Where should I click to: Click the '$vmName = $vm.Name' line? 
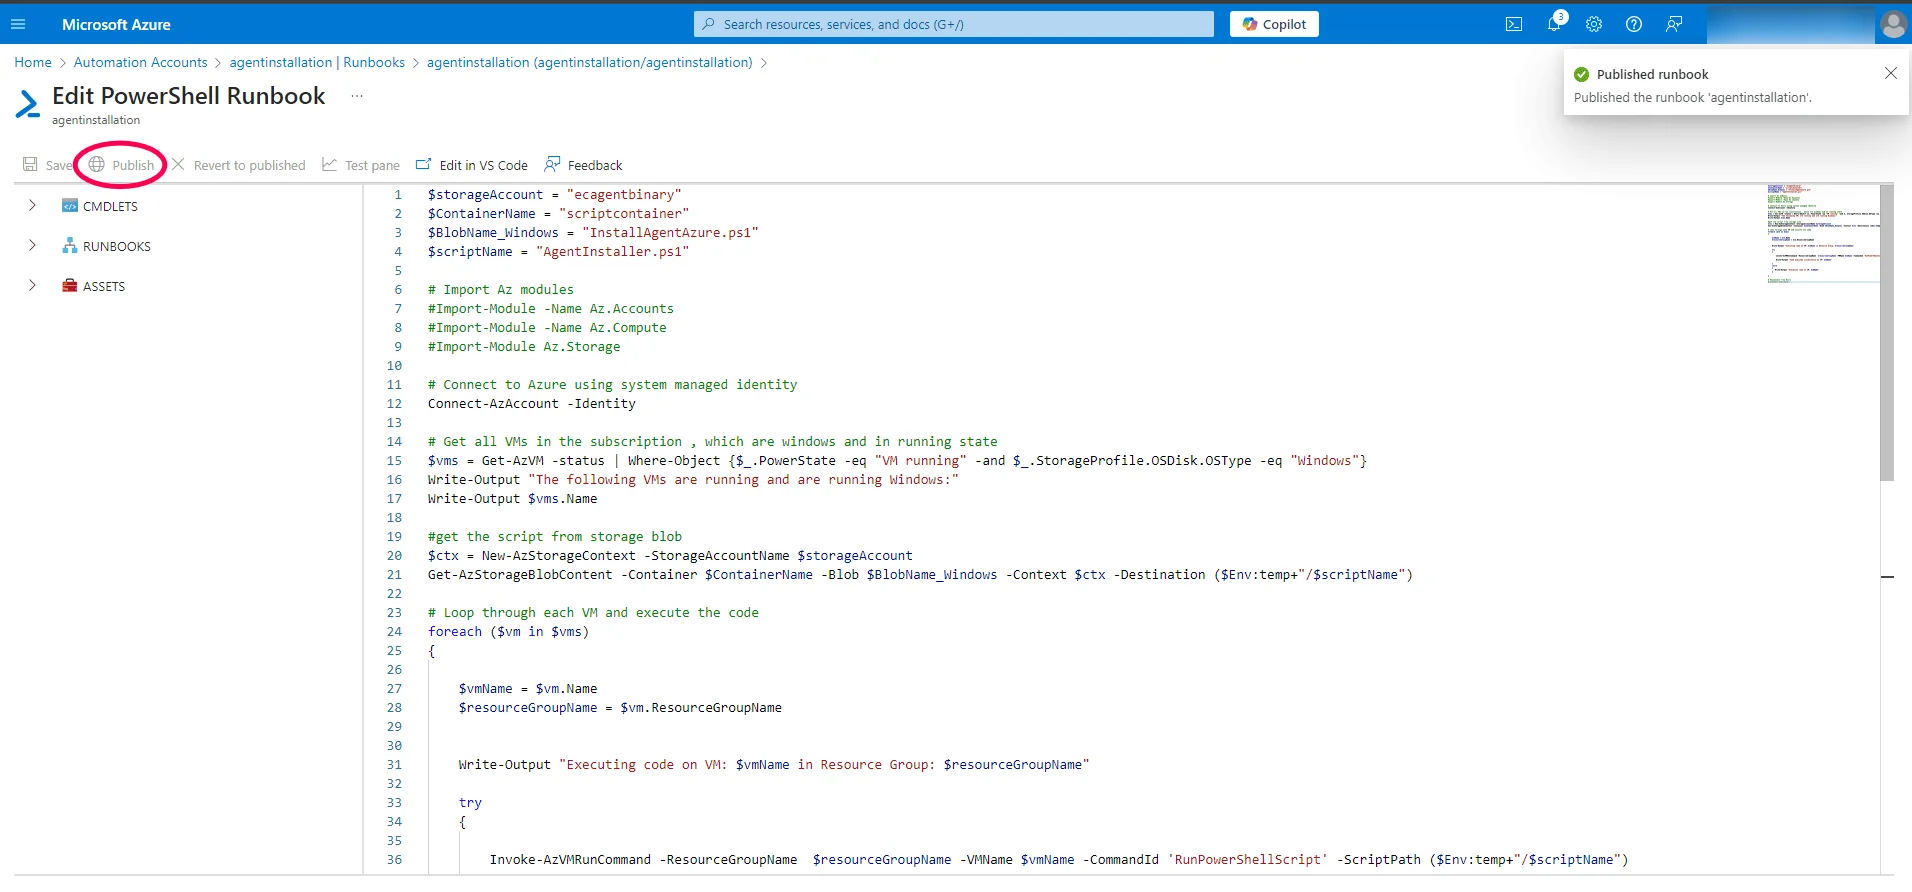[528, 689]
